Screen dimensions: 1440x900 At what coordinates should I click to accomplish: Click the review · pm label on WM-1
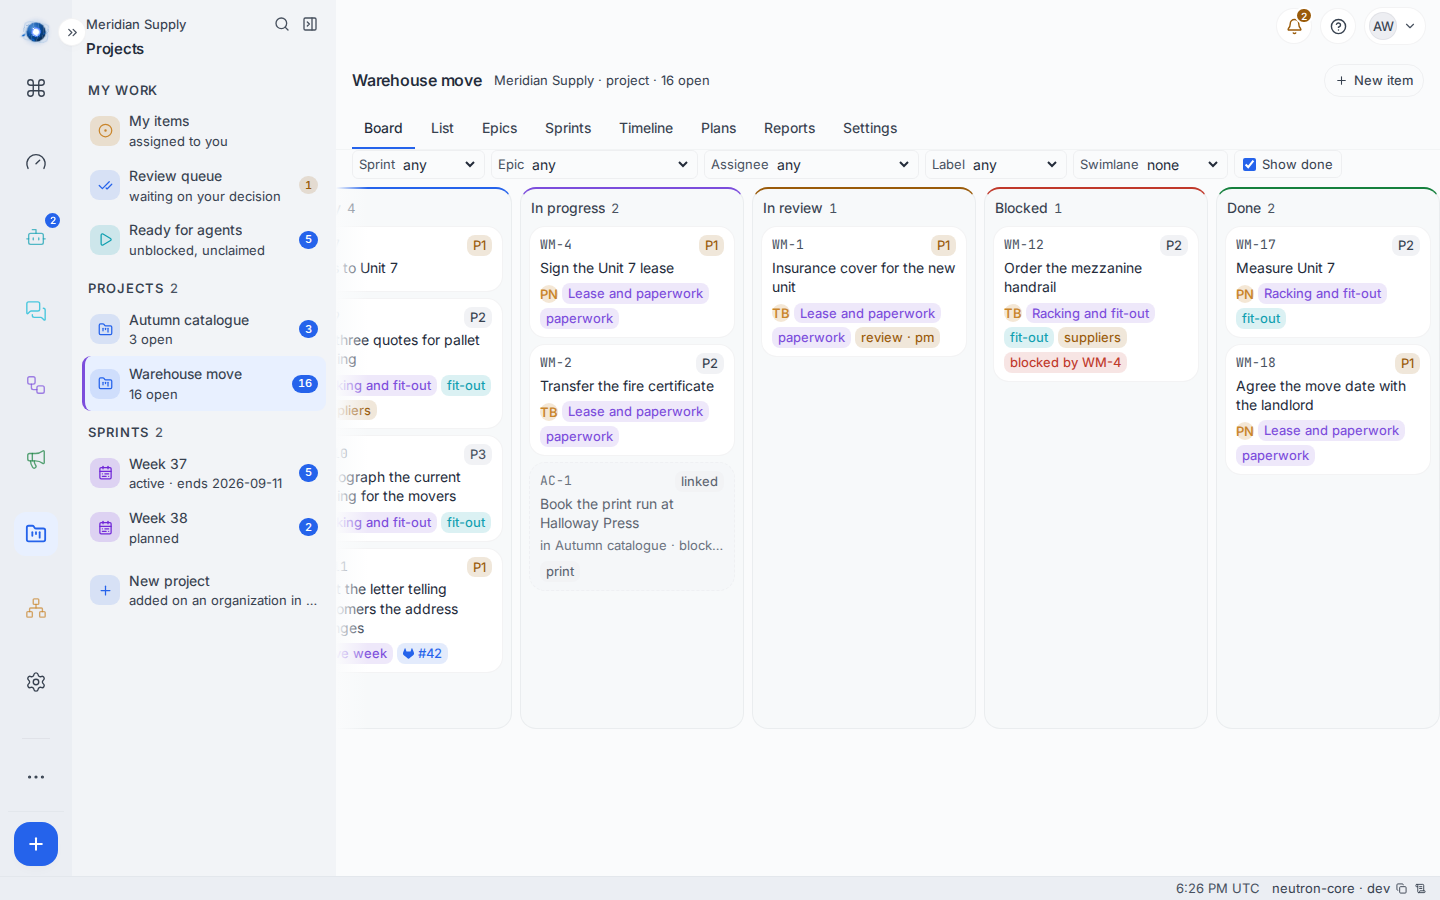897,338
